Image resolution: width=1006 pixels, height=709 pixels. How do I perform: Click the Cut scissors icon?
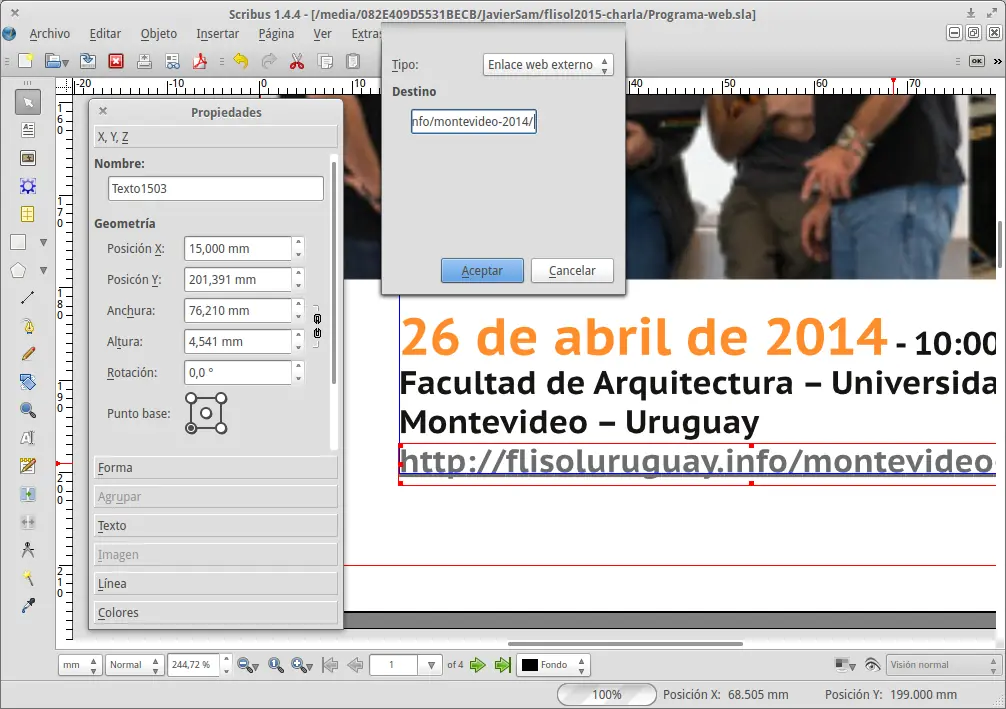click(x=297, y=61)
